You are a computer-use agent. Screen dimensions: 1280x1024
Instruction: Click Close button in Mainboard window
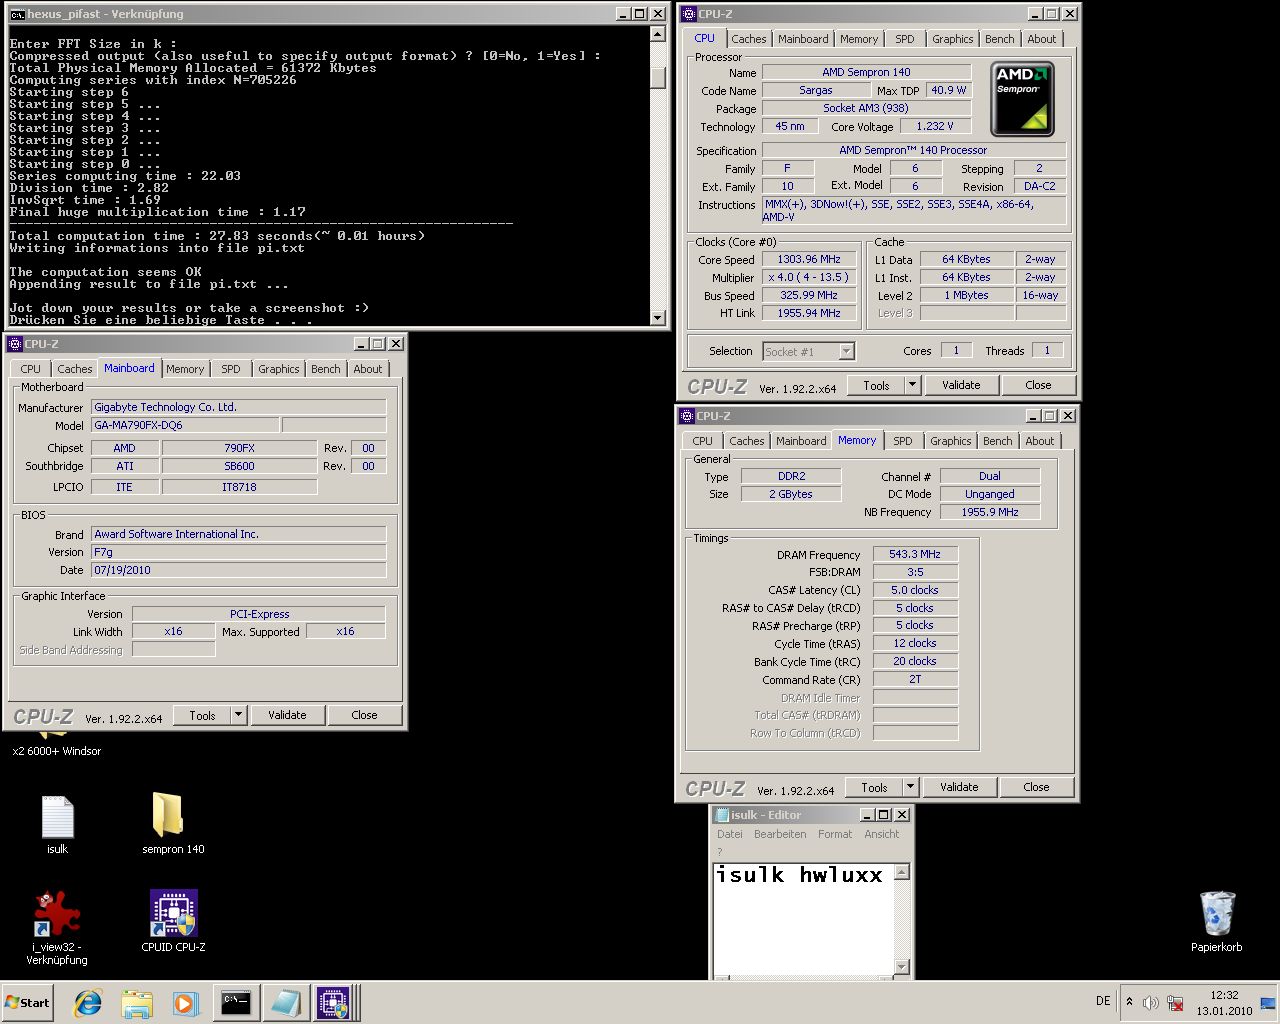[364, 715]
